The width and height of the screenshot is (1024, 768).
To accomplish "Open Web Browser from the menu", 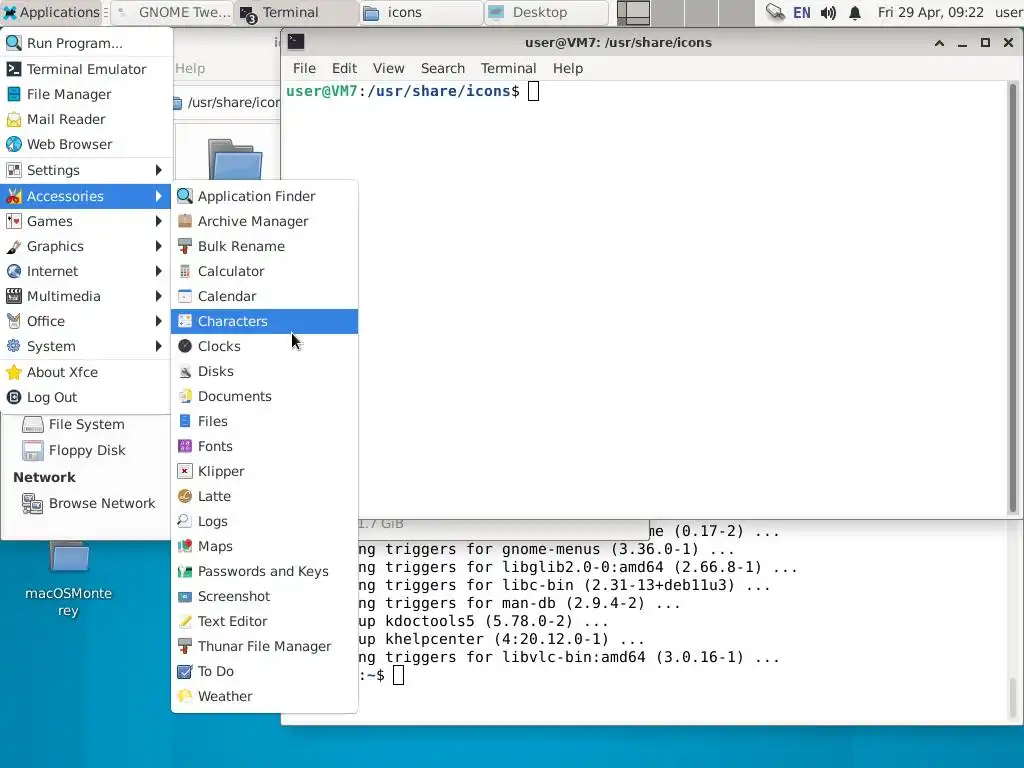I will click(x=86, y=144).
